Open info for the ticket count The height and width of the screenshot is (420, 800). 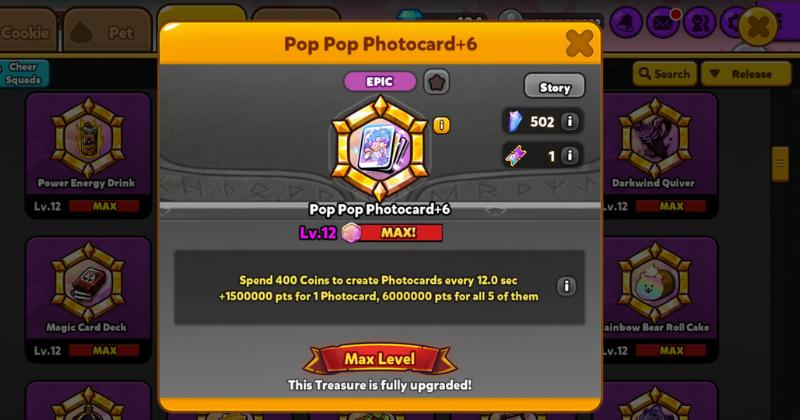(x=569, y=155)
